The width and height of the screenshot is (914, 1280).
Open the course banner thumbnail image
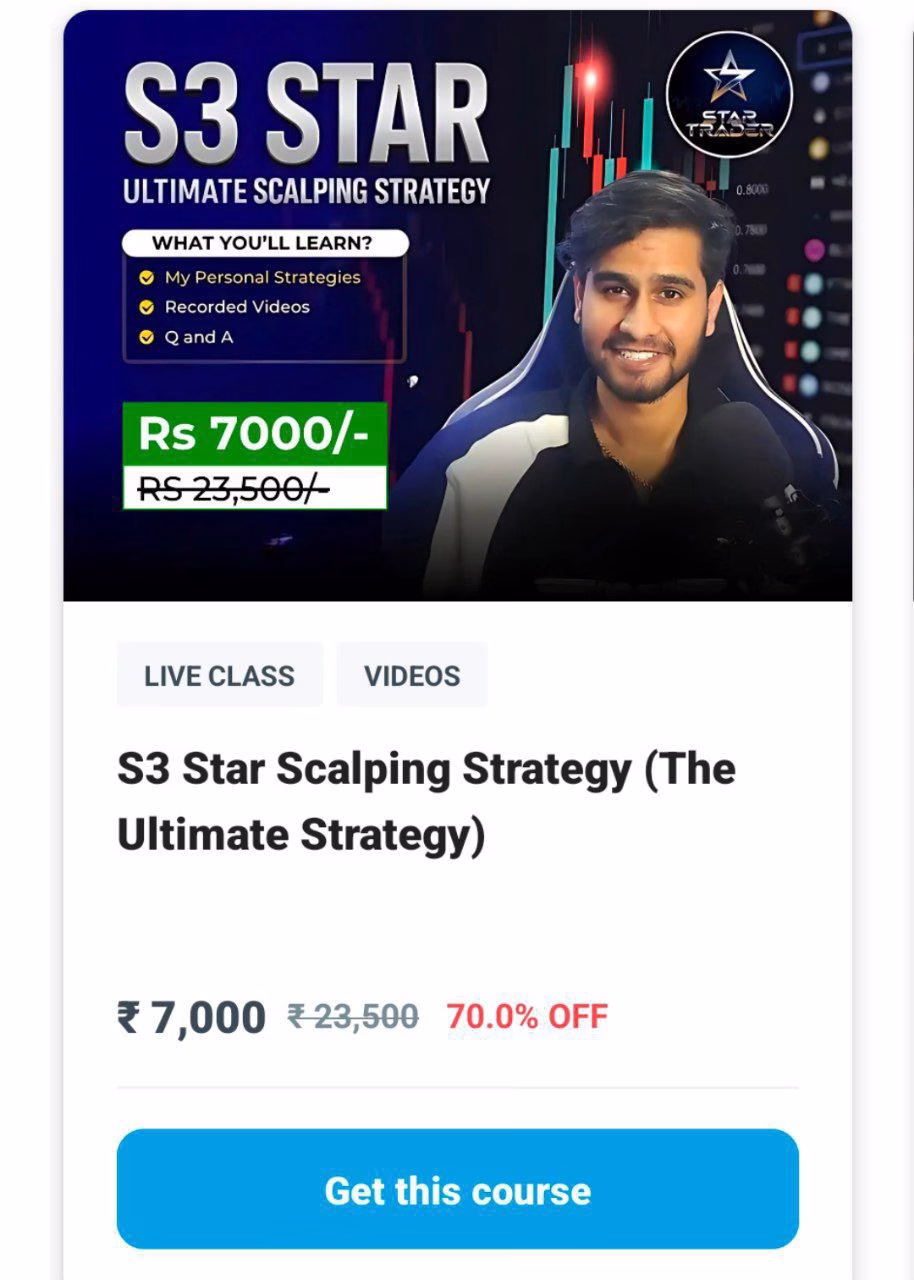[457, 305]
